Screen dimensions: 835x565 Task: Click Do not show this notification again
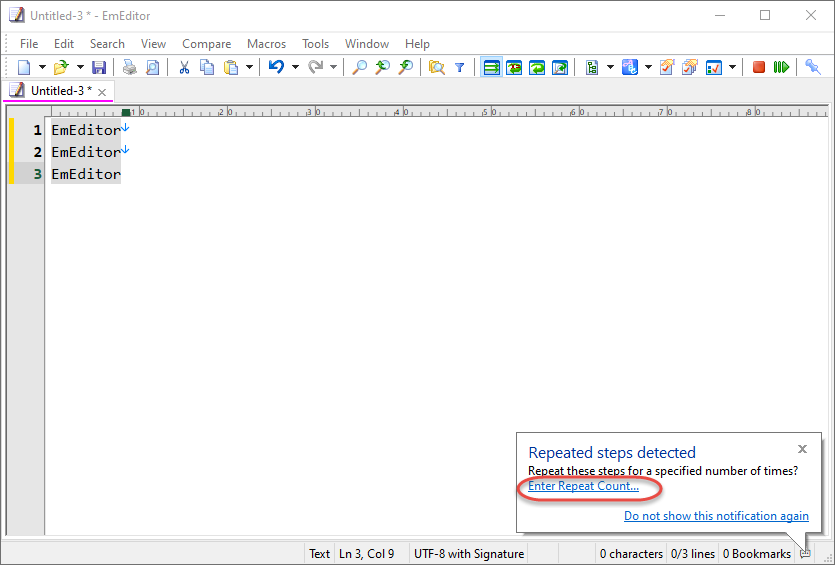(716, 515)
